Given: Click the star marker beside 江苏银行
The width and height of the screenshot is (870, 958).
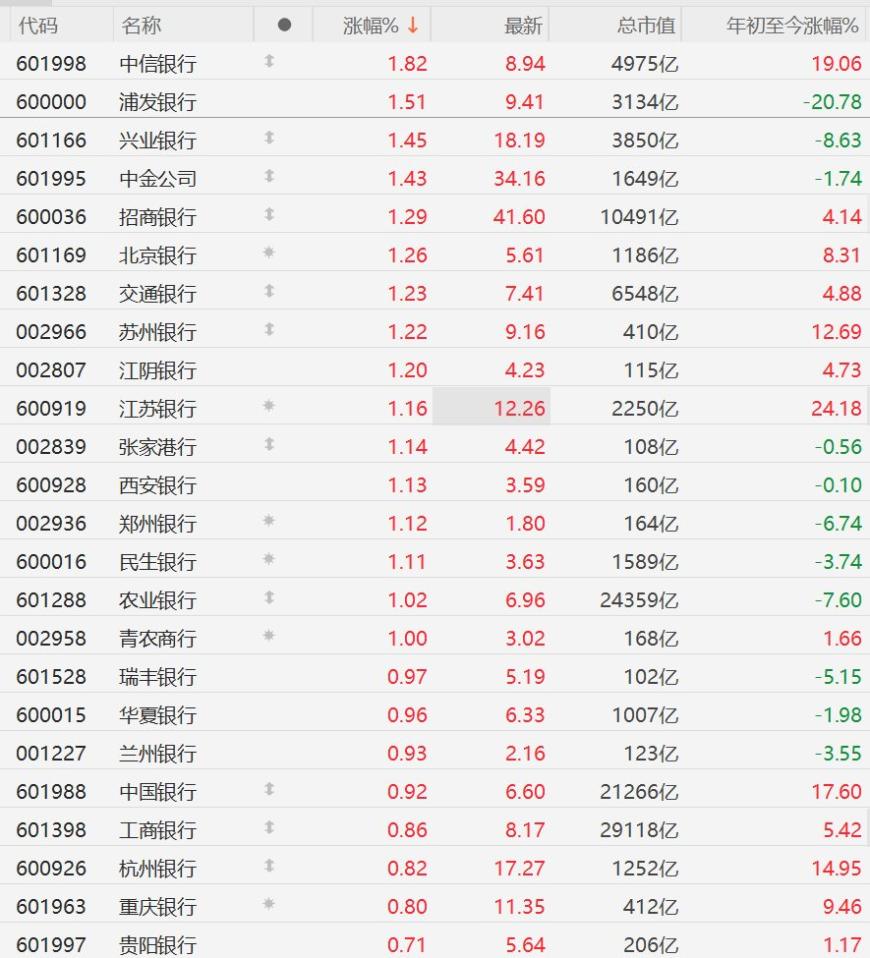Looking at the screenshot, I should click(x=269, y=406).
